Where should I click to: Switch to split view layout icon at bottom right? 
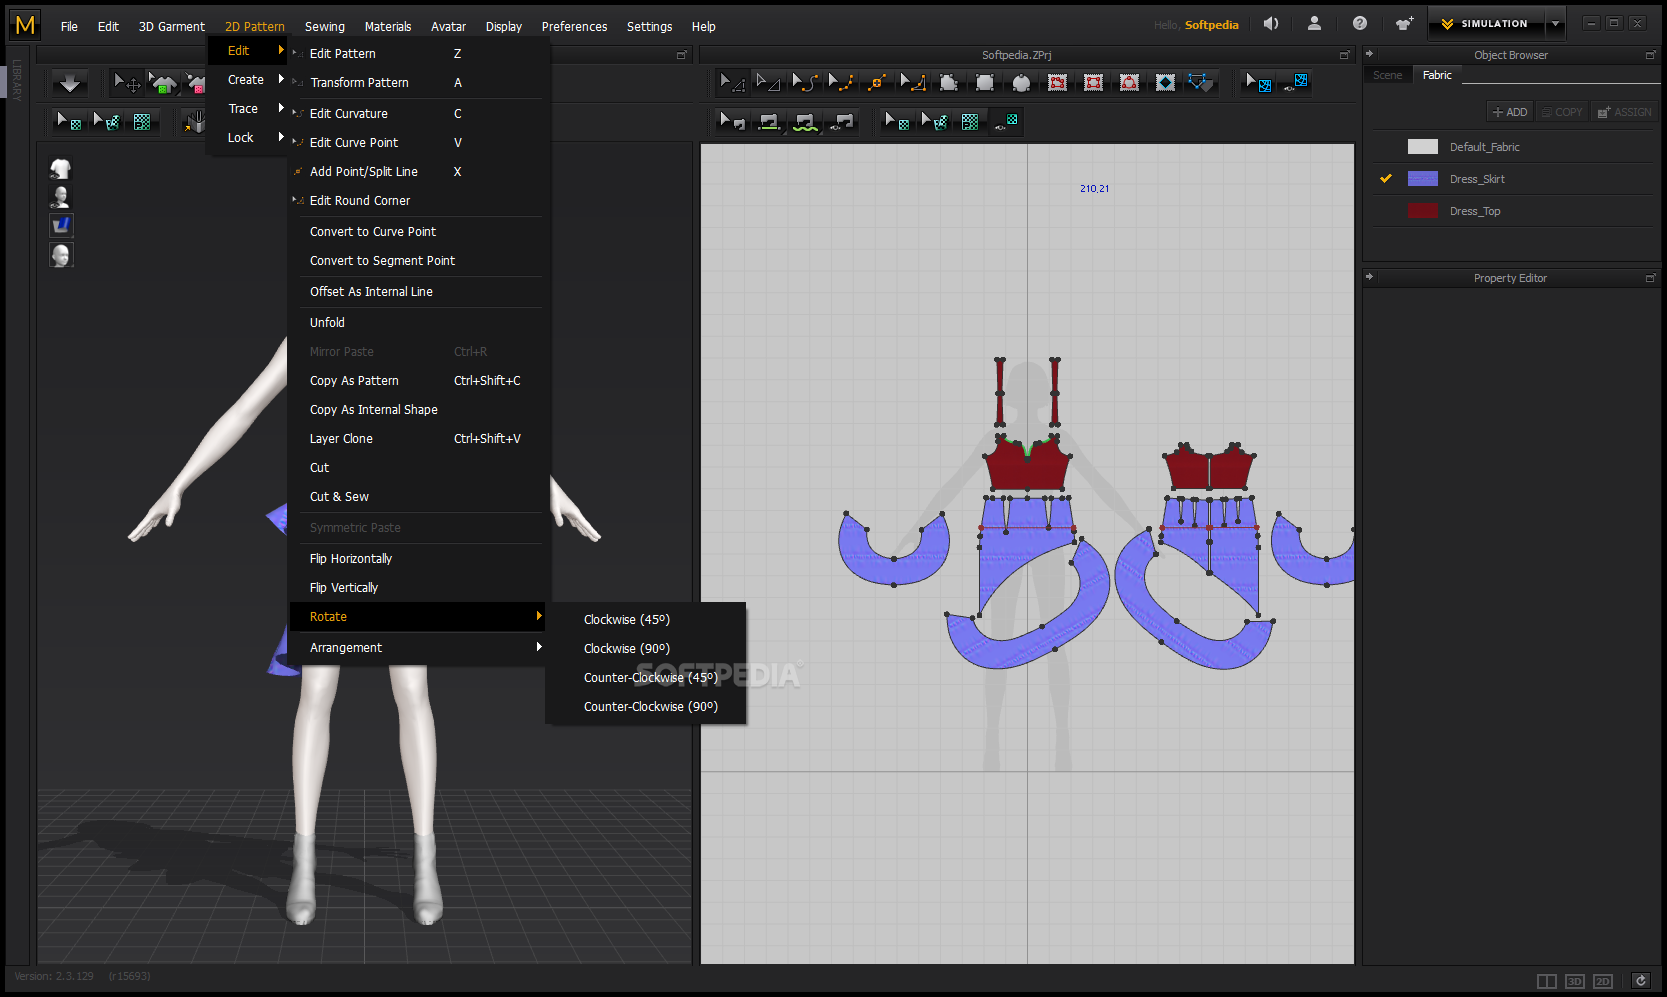1546,981
